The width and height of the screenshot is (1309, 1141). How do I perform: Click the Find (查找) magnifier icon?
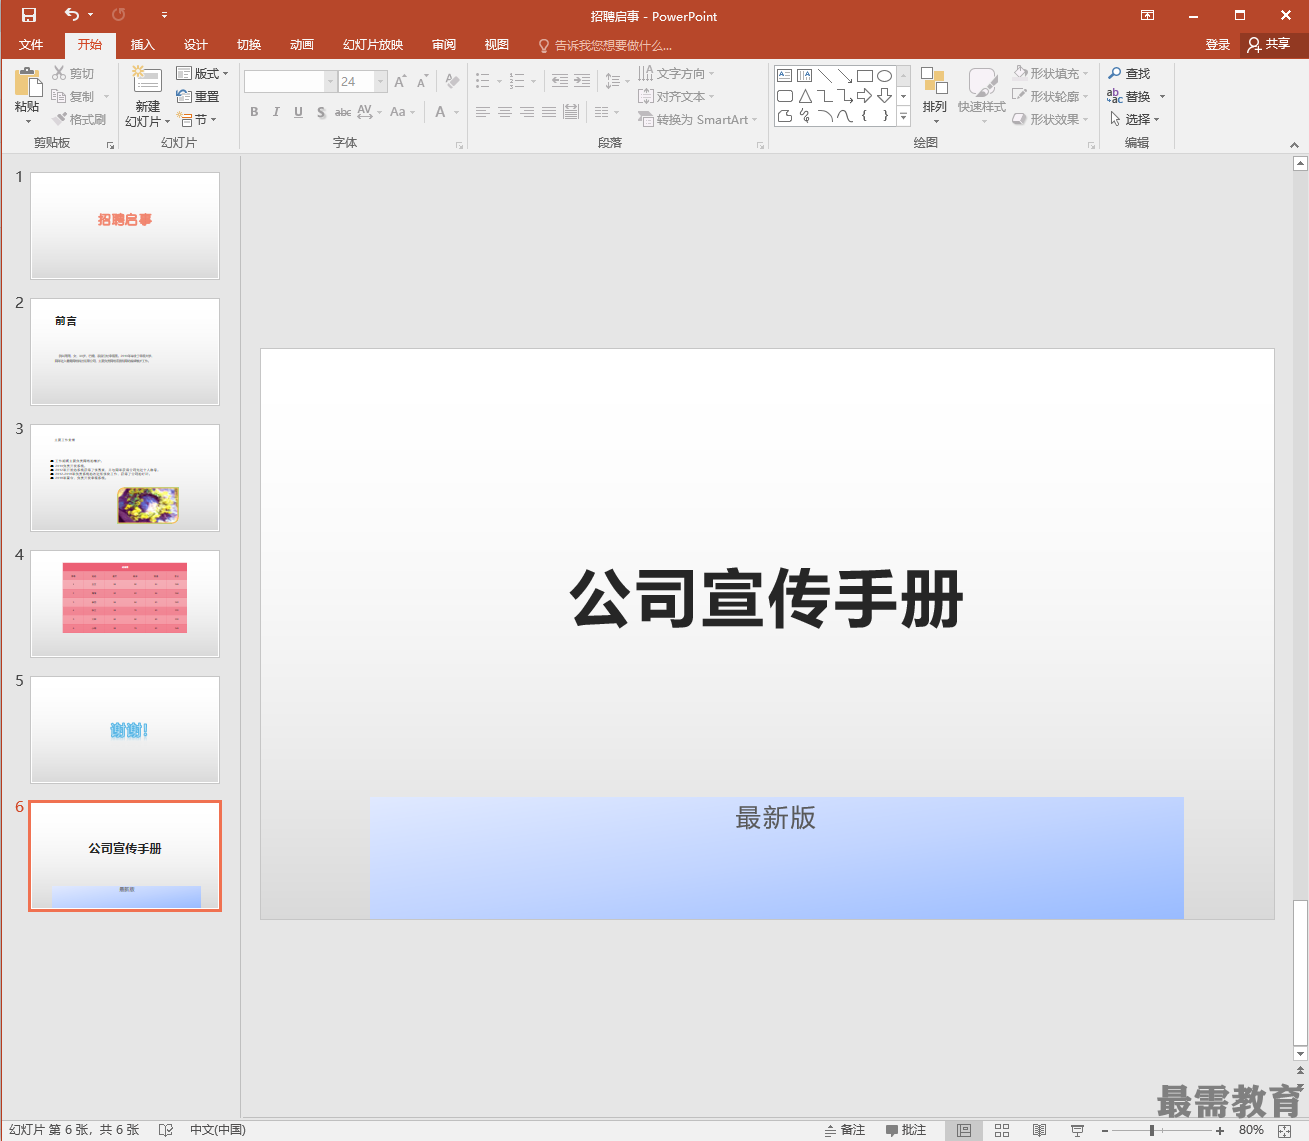(x=1115, y=73)
